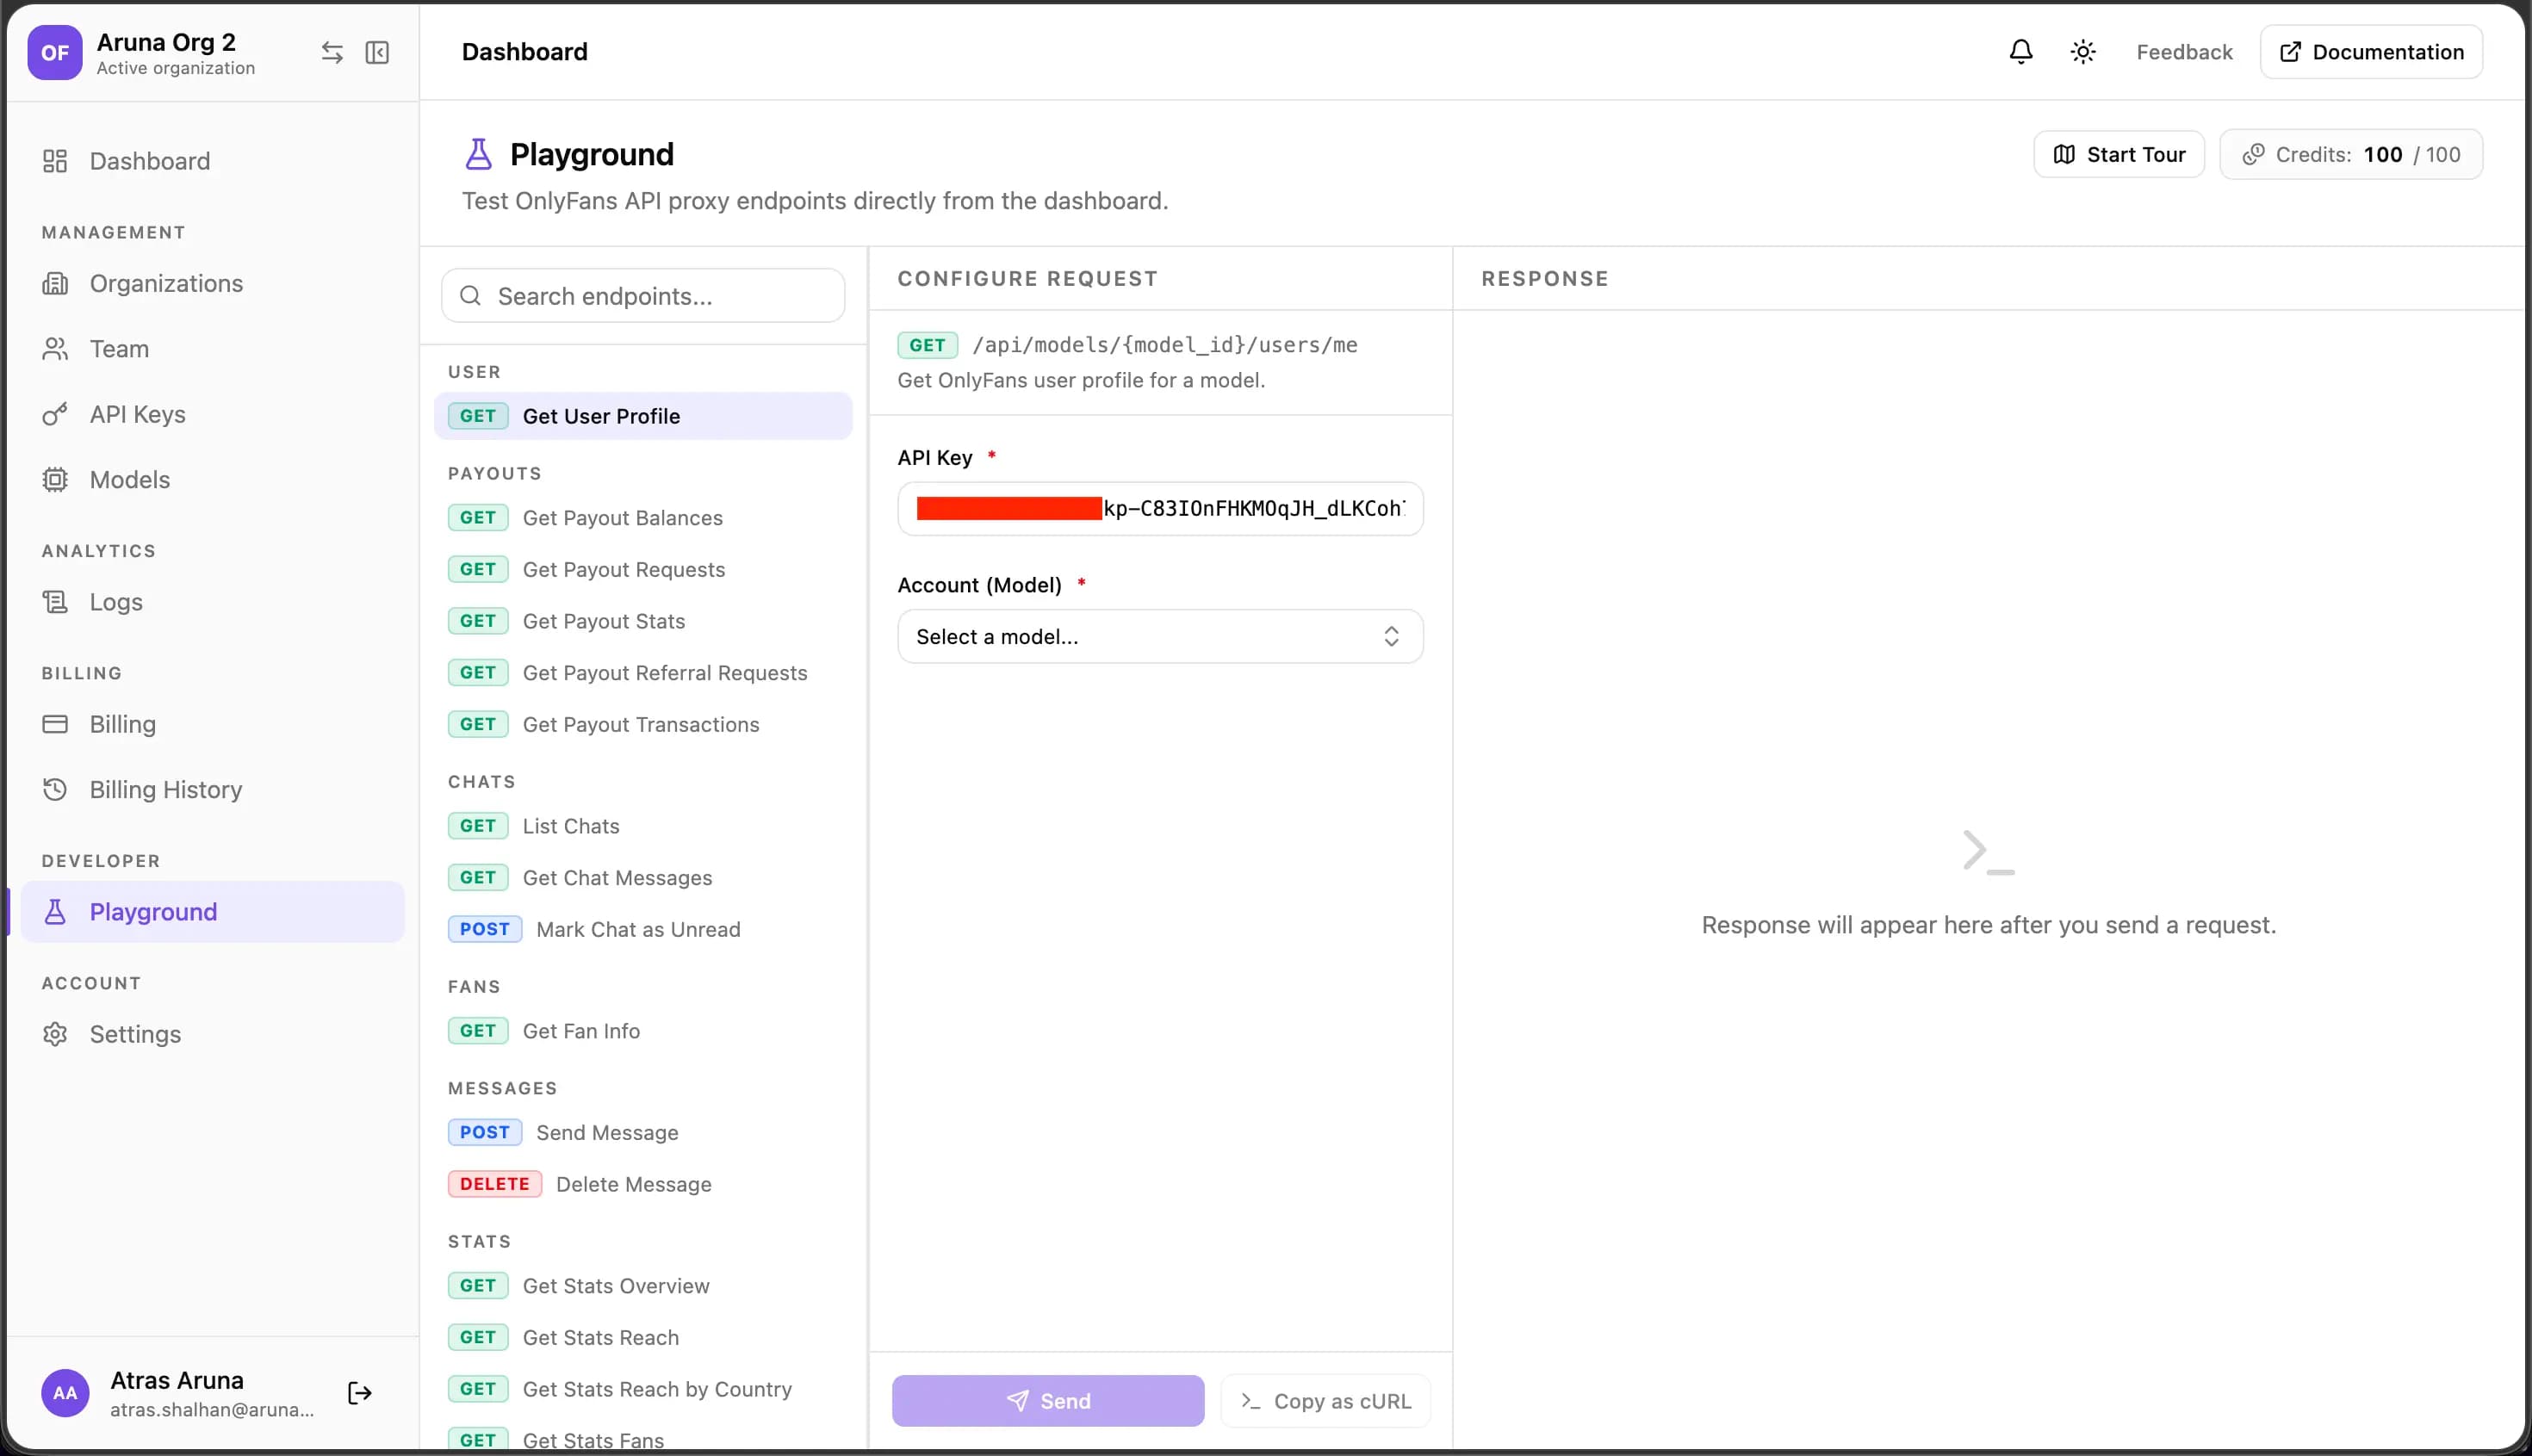Click the Logs scroll icon

coord(55,602)
